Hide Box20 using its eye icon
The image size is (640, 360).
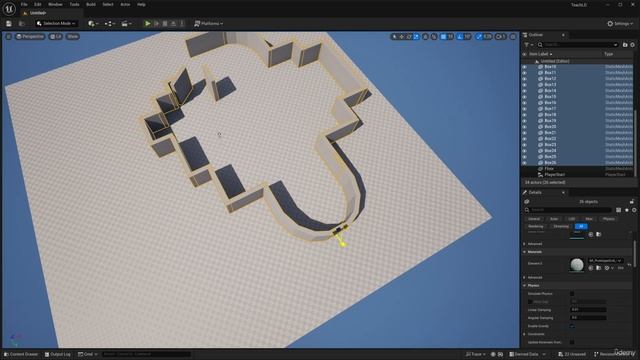tap(524, 127)
